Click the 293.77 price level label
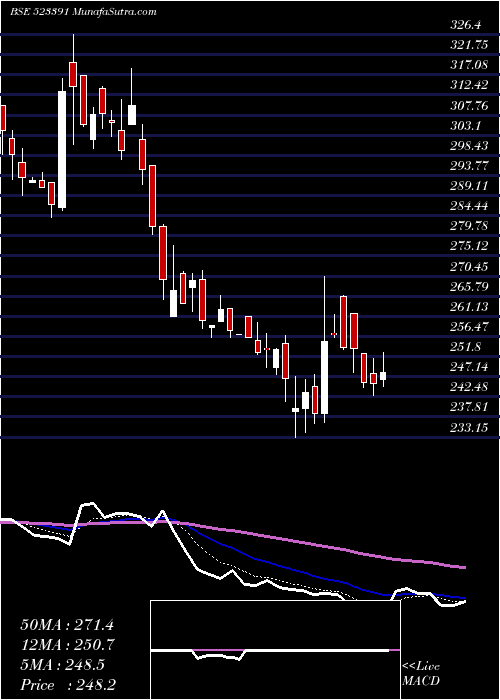This screenshot has height=700, width=500. [x=468, y=166]
